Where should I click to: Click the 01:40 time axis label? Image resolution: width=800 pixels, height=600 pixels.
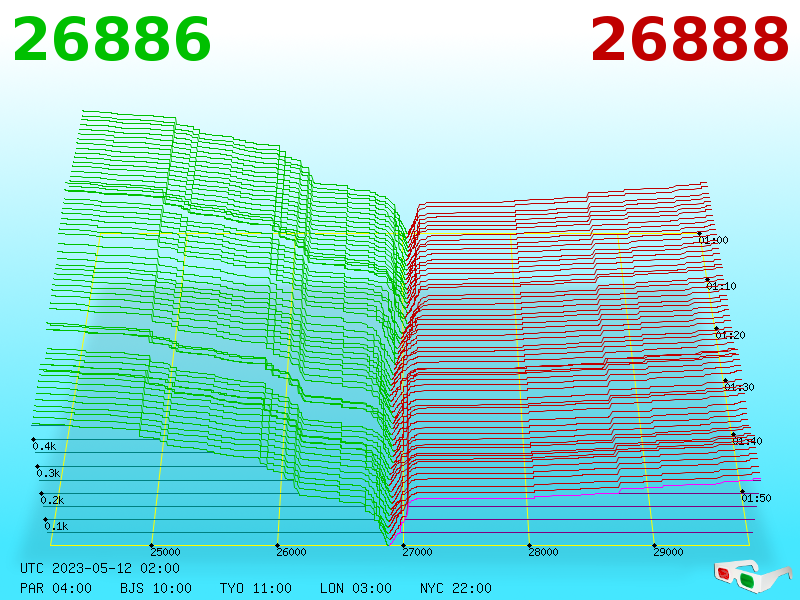747,441
